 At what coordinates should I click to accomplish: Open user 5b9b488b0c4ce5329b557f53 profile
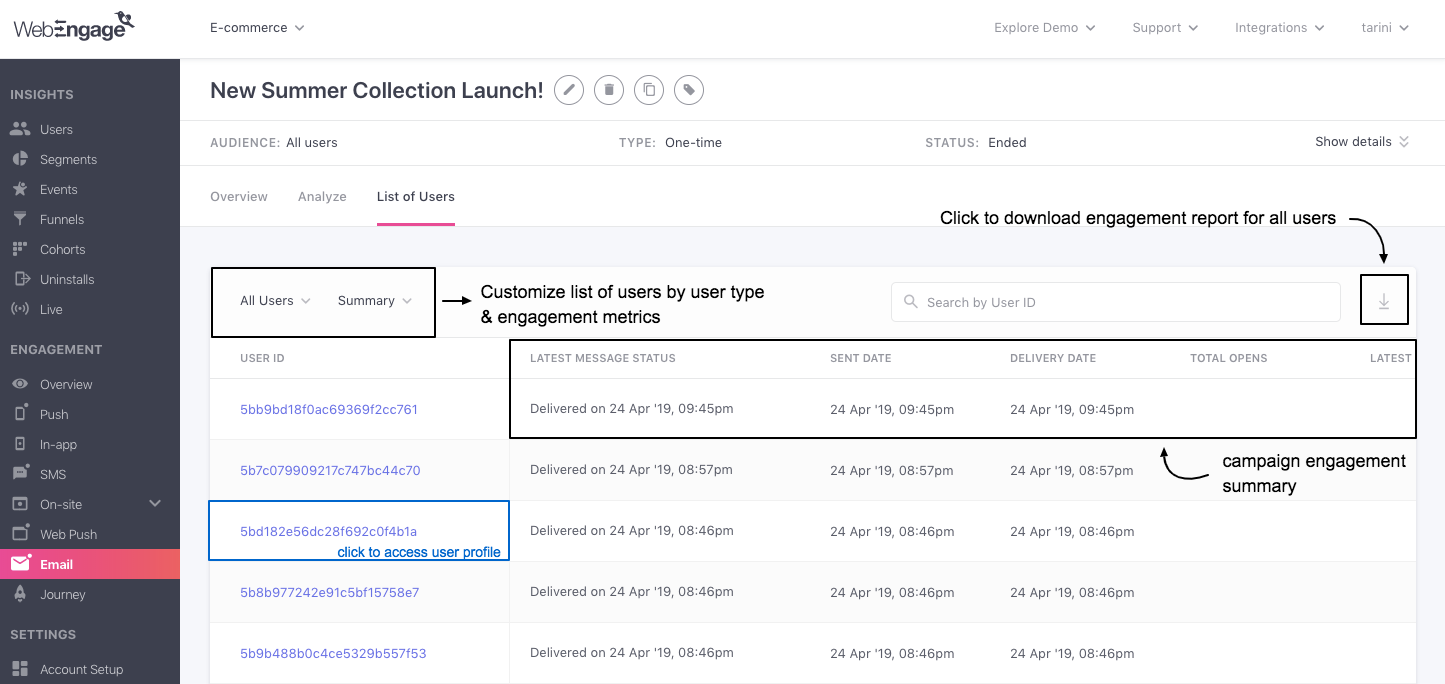(x=333, y=653)
